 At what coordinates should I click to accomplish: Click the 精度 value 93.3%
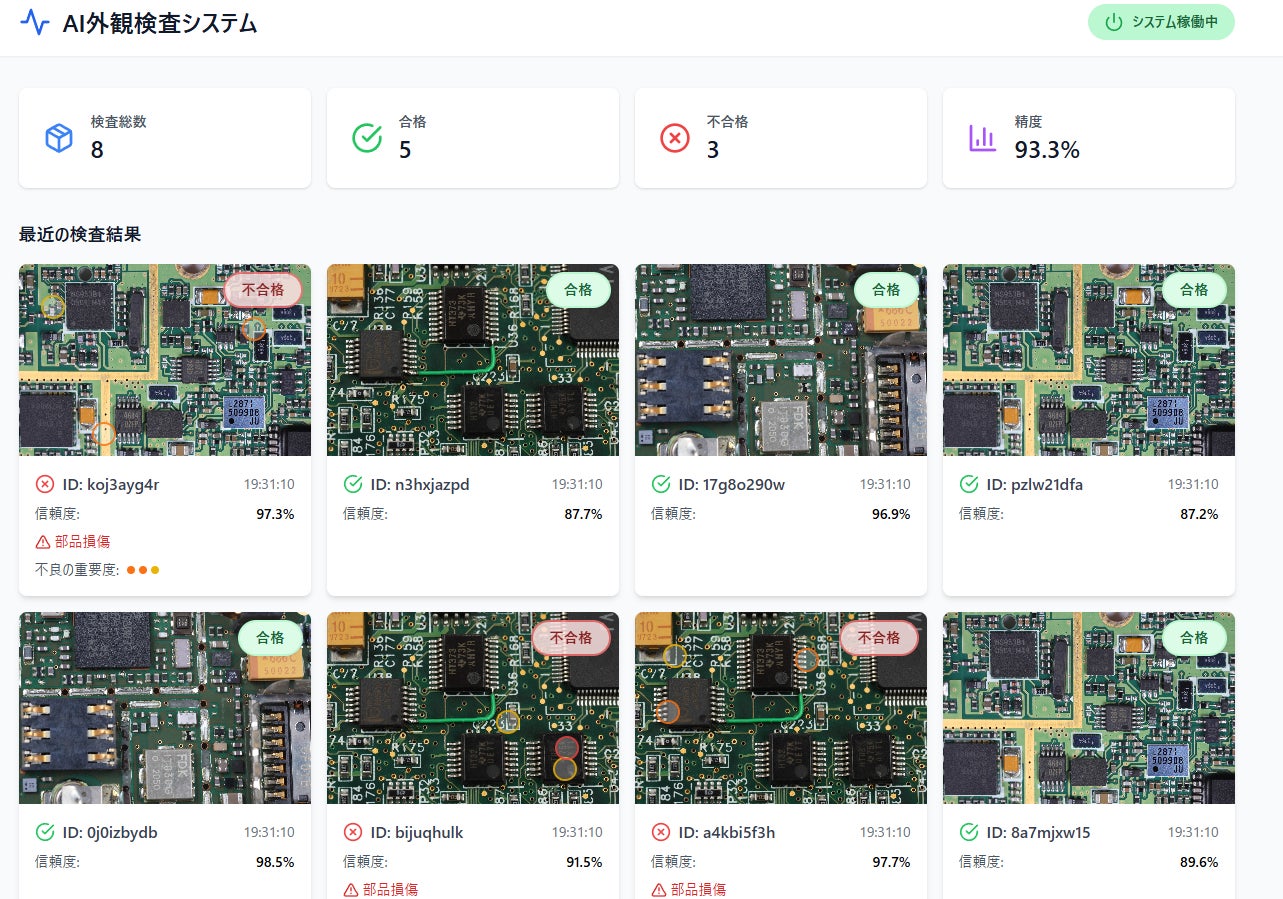(1047, 150)
